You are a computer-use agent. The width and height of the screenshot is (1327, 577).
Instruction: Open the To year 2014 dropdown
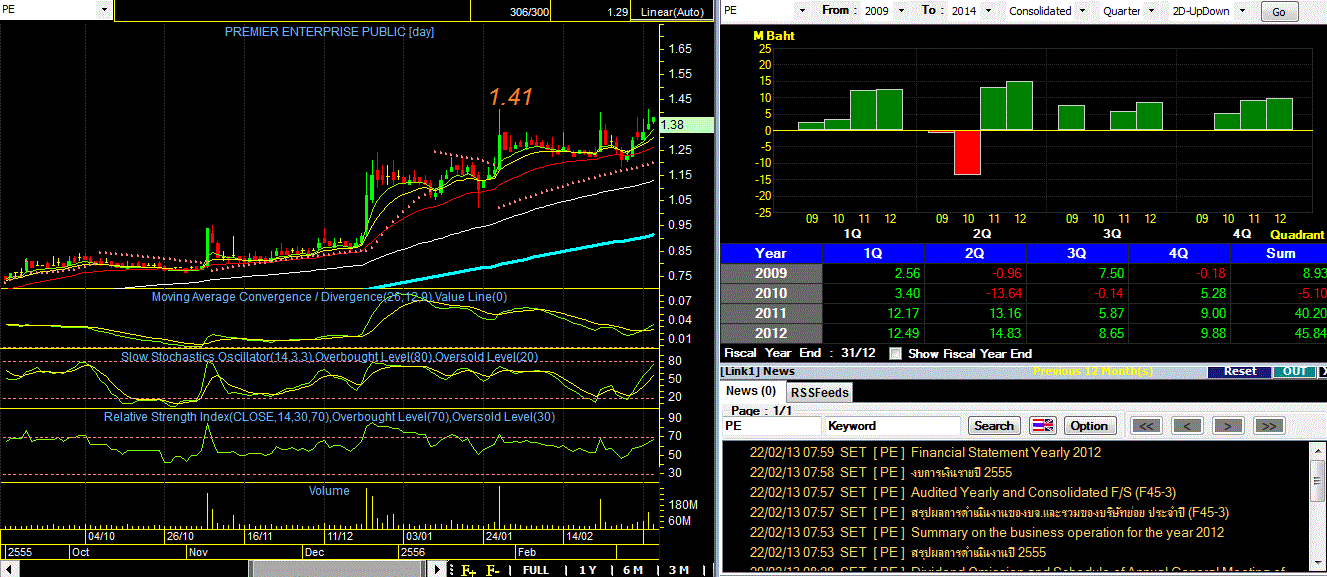tap(986, 10)
